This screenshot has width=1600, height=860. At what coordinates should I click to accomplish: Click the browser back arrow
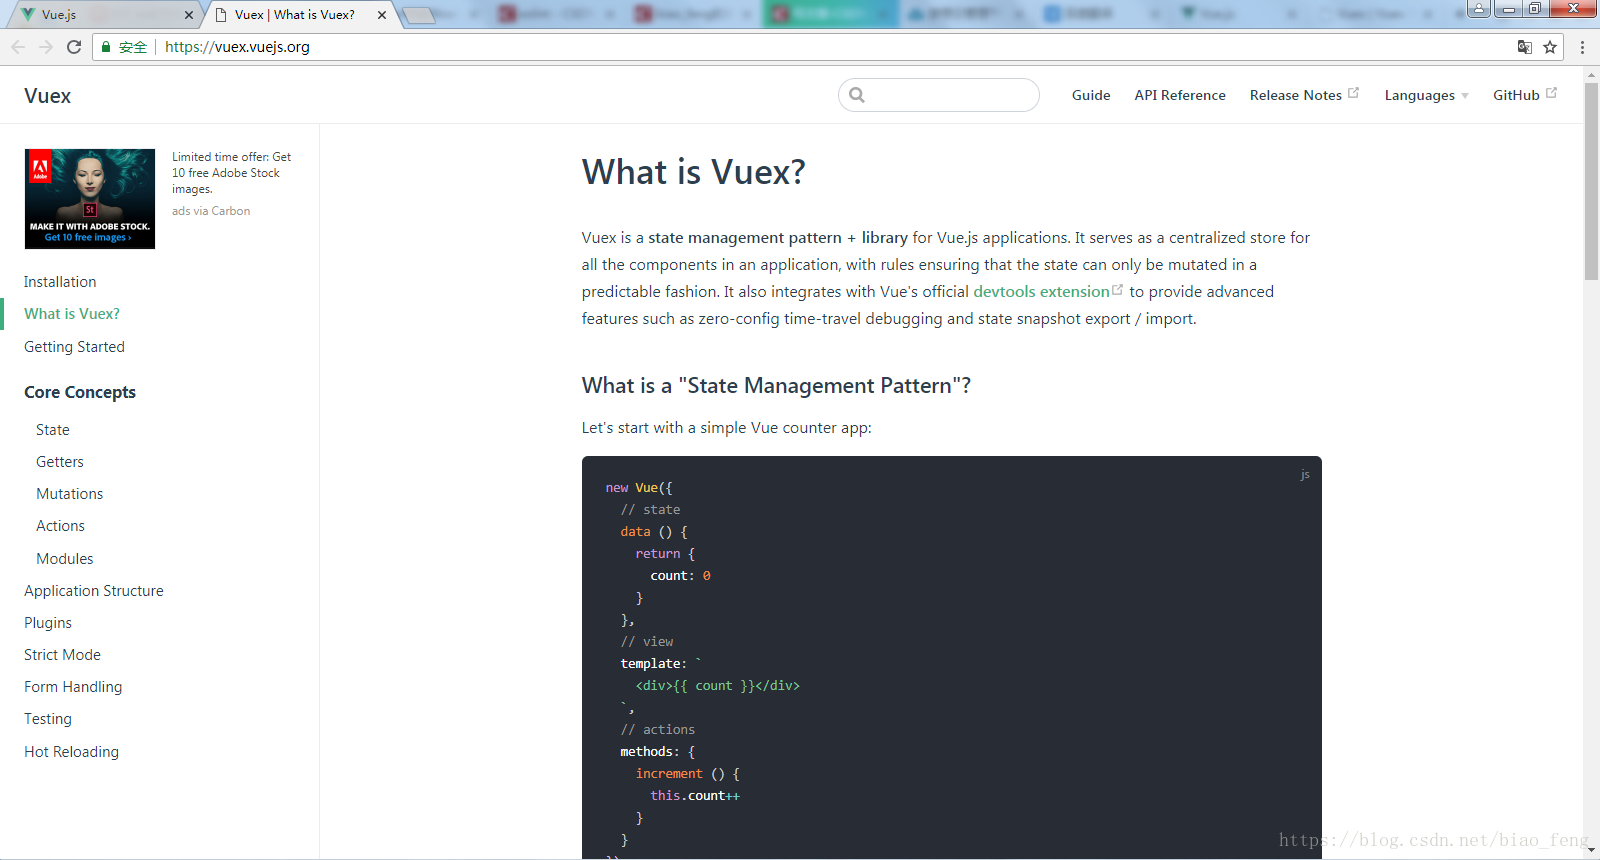(x=18, y=47)
